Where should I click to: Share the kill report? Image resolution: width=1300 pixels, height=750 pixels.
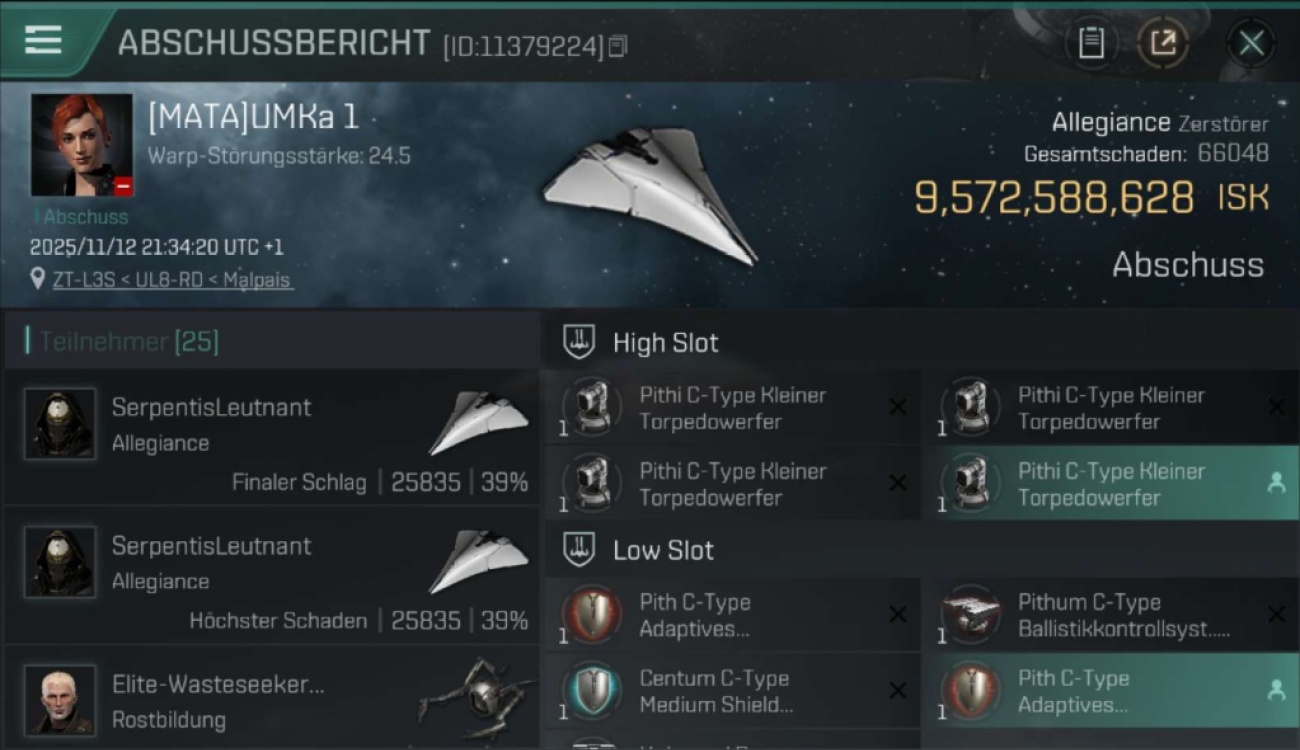tap(1163, 43)
